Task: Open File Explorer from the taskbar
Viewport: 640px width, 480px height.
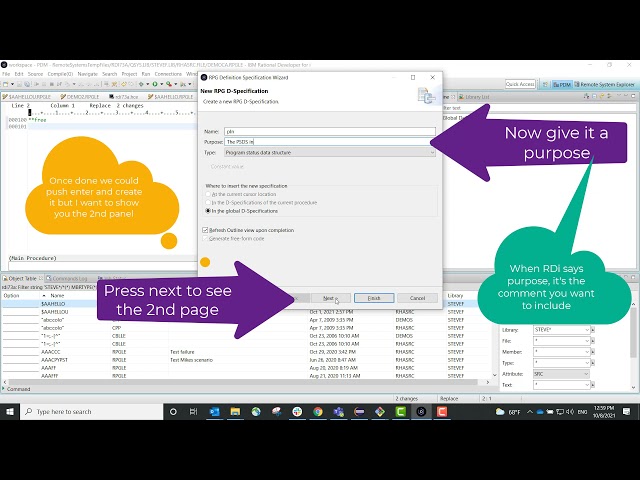Action: pyautogui.click(x=235, y=412)
